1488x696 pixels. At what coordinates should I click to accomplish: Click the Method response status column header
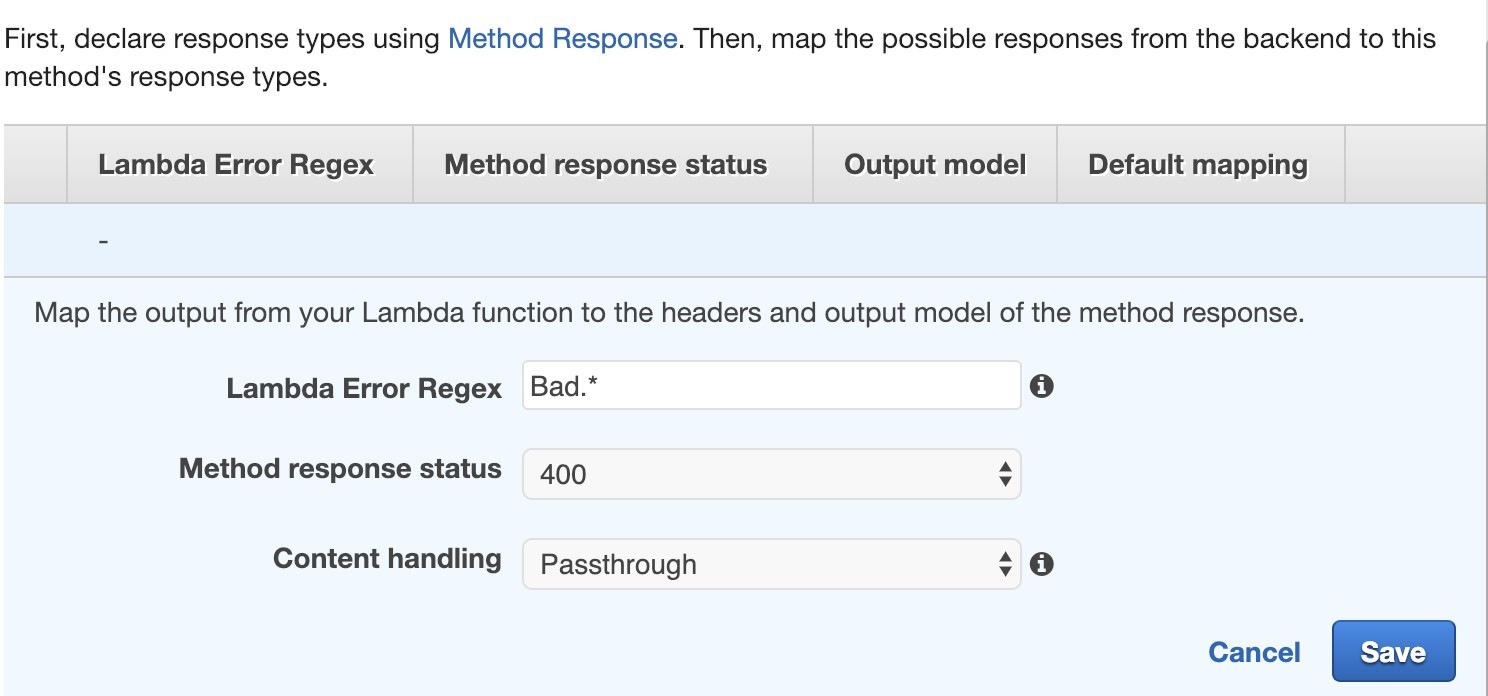tap(606, 165)
